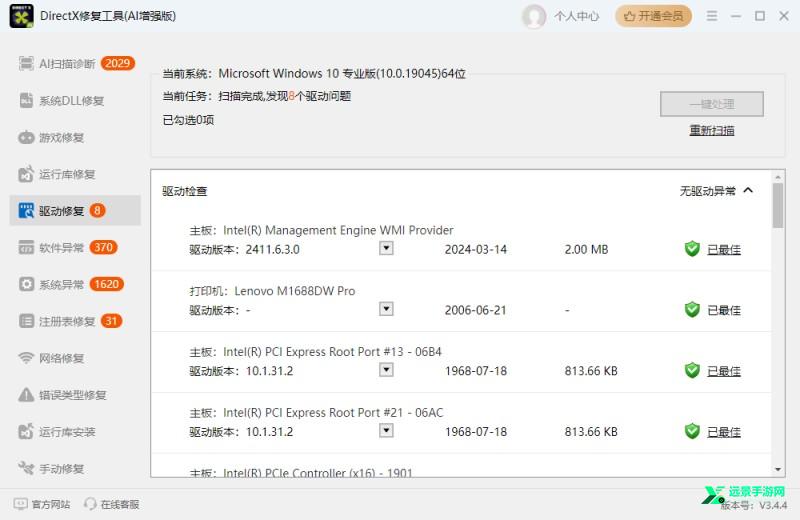Screen dimensions: 800x520
Task: Click the 注册表修复 sidebar icon
Action: pos(26,321)
